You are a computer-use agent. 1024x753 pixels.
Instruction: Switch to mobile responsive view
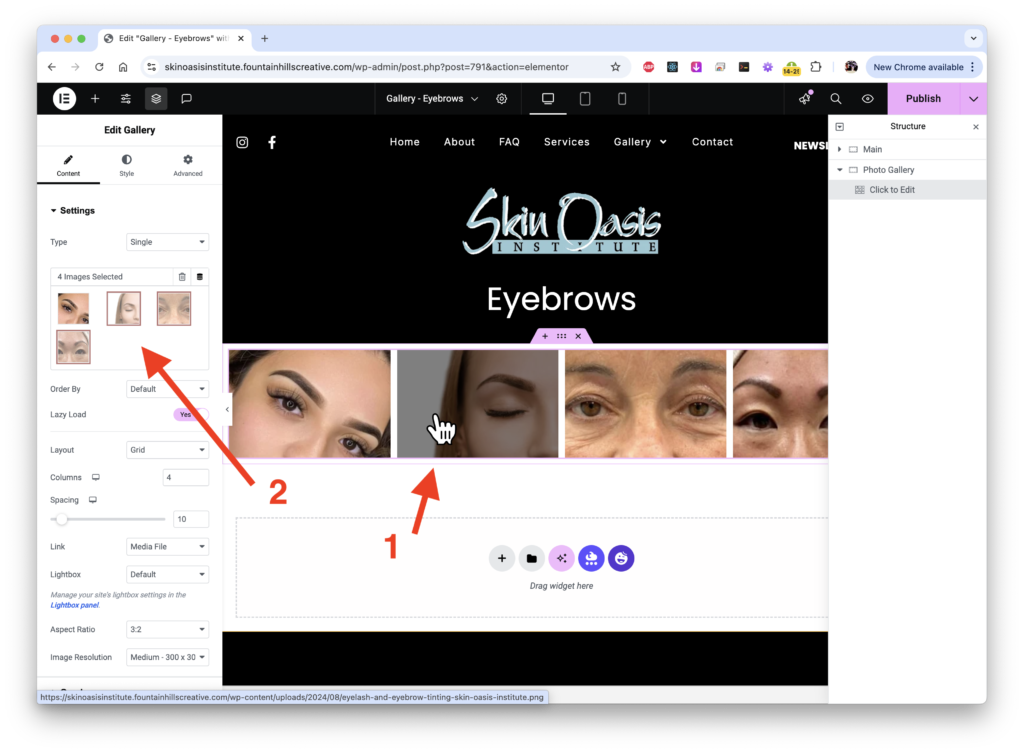(622, 98)
